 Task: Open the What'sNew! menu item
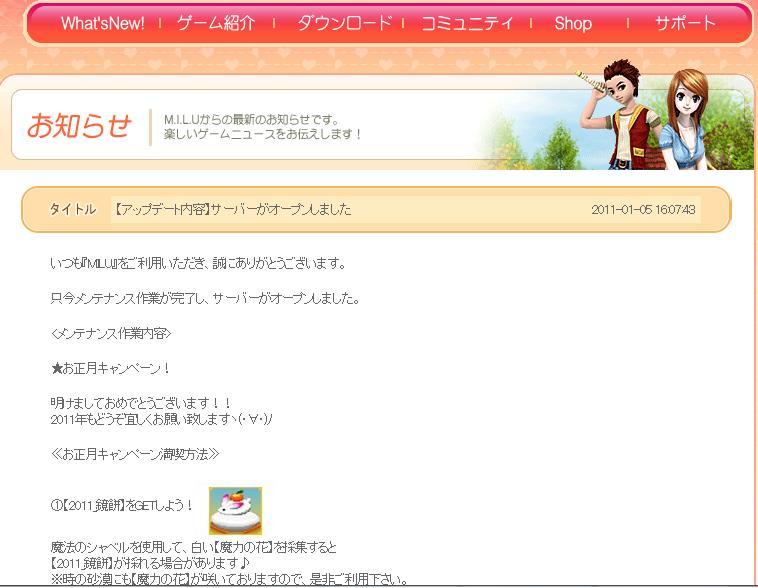point(102,24)
